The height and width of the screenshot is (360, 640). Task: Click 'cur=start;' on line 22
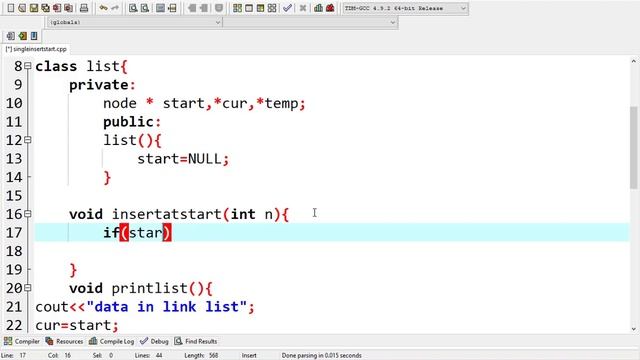point(77,325)
